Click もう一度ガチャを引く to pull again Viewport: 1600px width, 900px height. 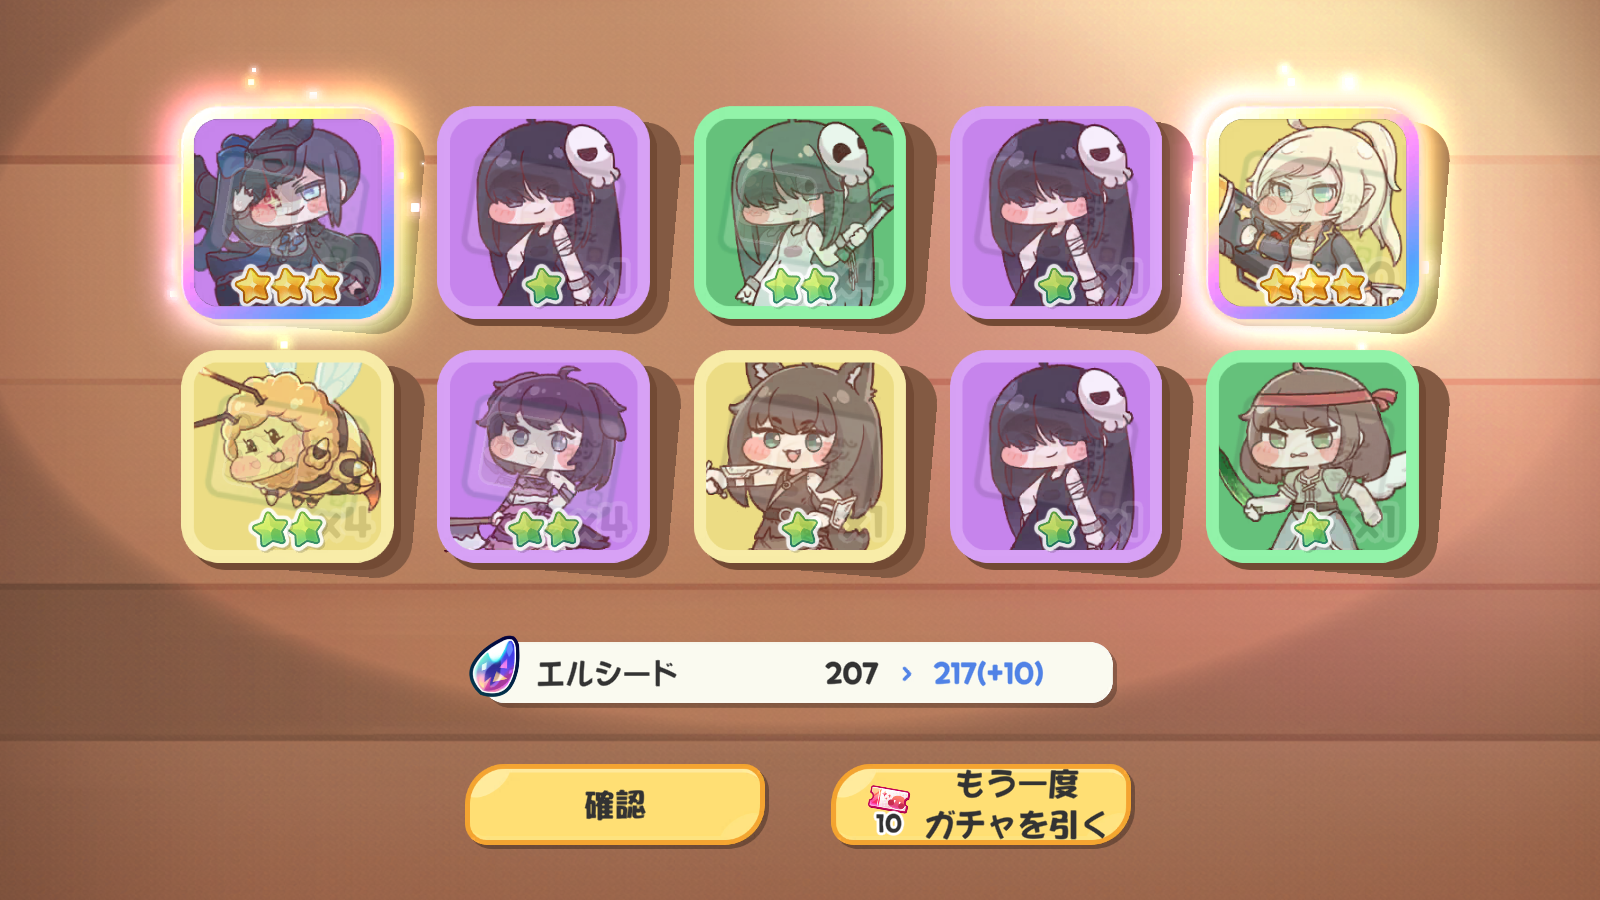pos(981,804)
